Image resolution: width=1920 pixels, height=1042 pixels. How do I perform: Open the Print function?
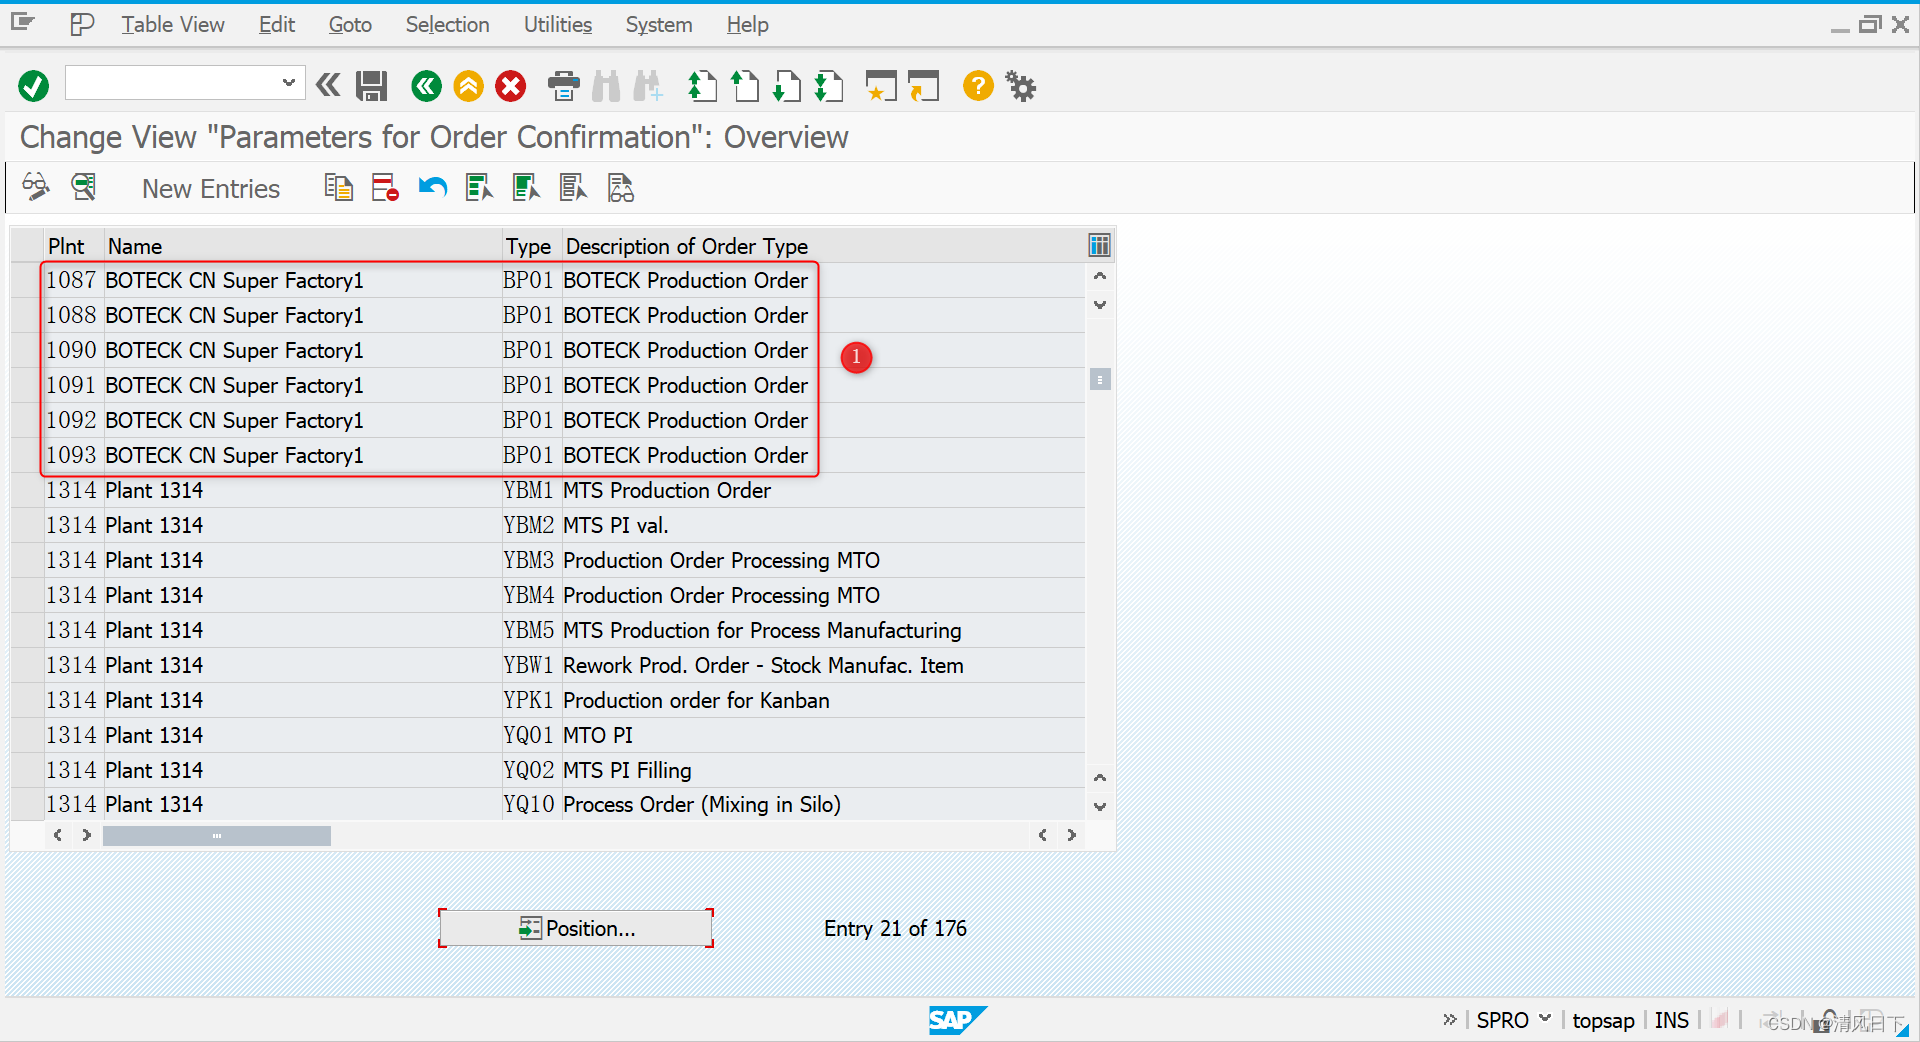coord(562,86)
